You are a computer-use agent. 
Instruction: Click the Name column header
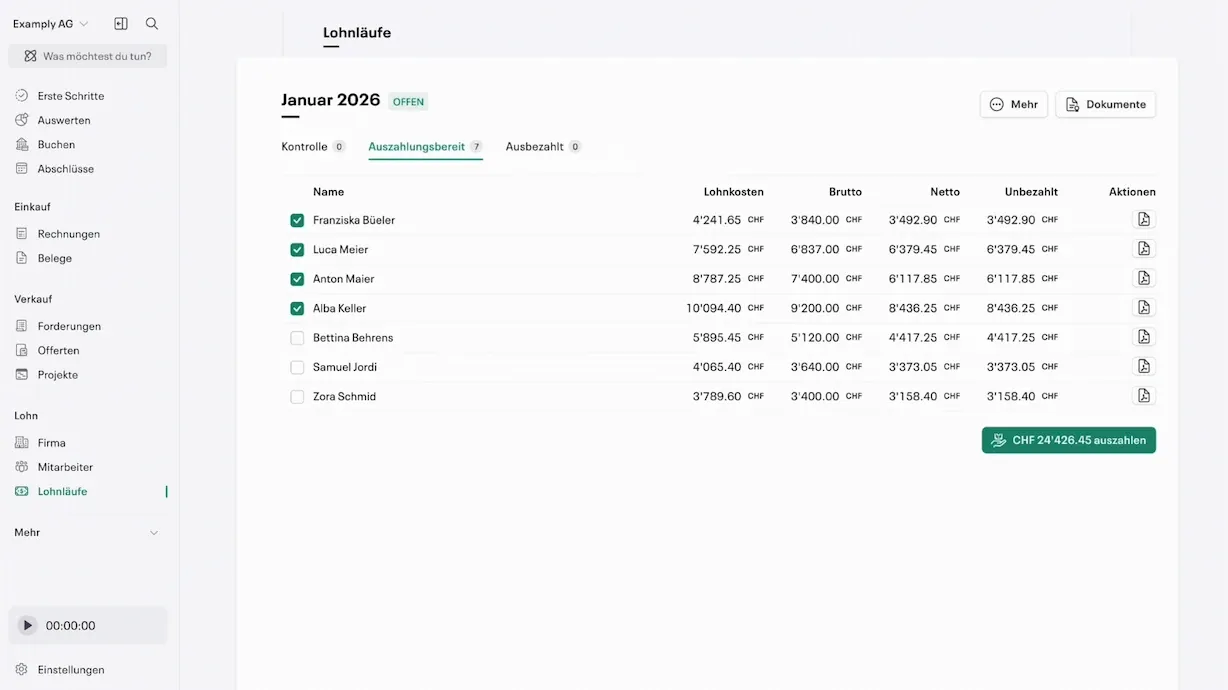[x=328, y=192]
